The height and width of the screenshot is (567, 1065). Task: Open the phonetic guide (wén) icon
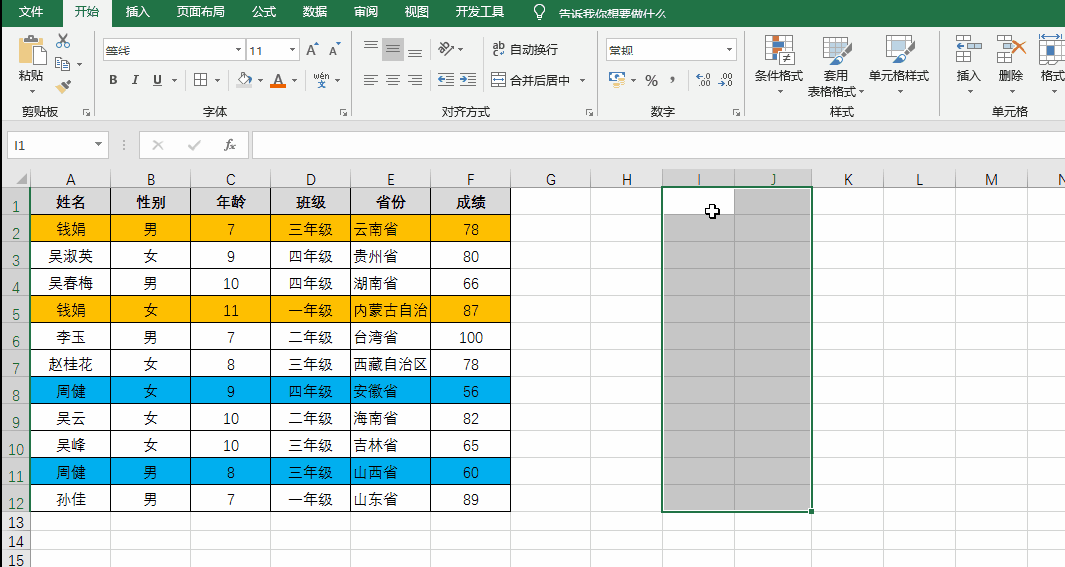(x=321, y=80)
